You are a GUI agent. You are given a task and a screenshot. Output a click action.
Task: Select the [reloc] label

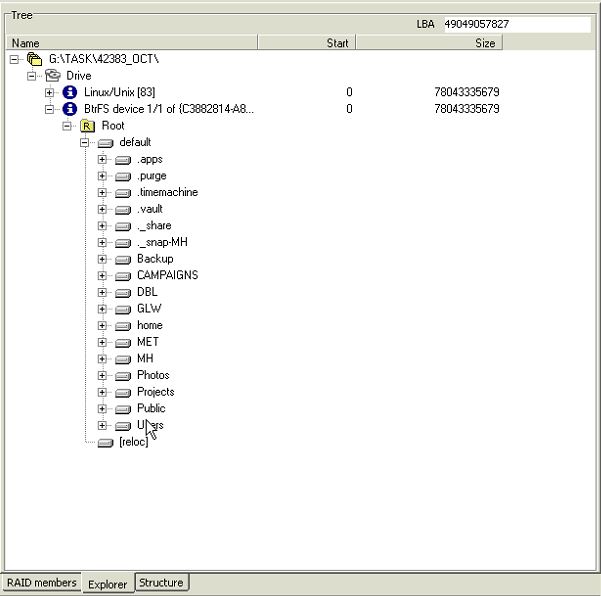134,442
